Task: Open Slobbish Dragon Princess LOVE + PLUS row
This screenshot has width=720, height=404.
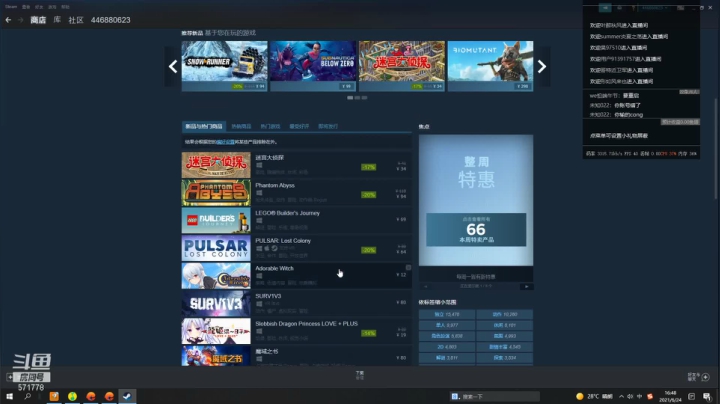Action: click(x=296, y=331)
